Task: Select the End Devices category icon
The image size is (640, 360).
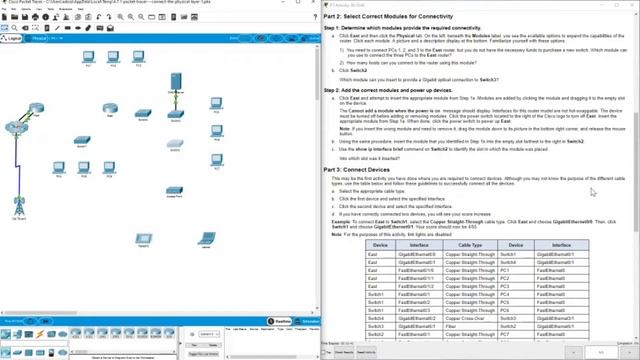Action: coord(17,335)
